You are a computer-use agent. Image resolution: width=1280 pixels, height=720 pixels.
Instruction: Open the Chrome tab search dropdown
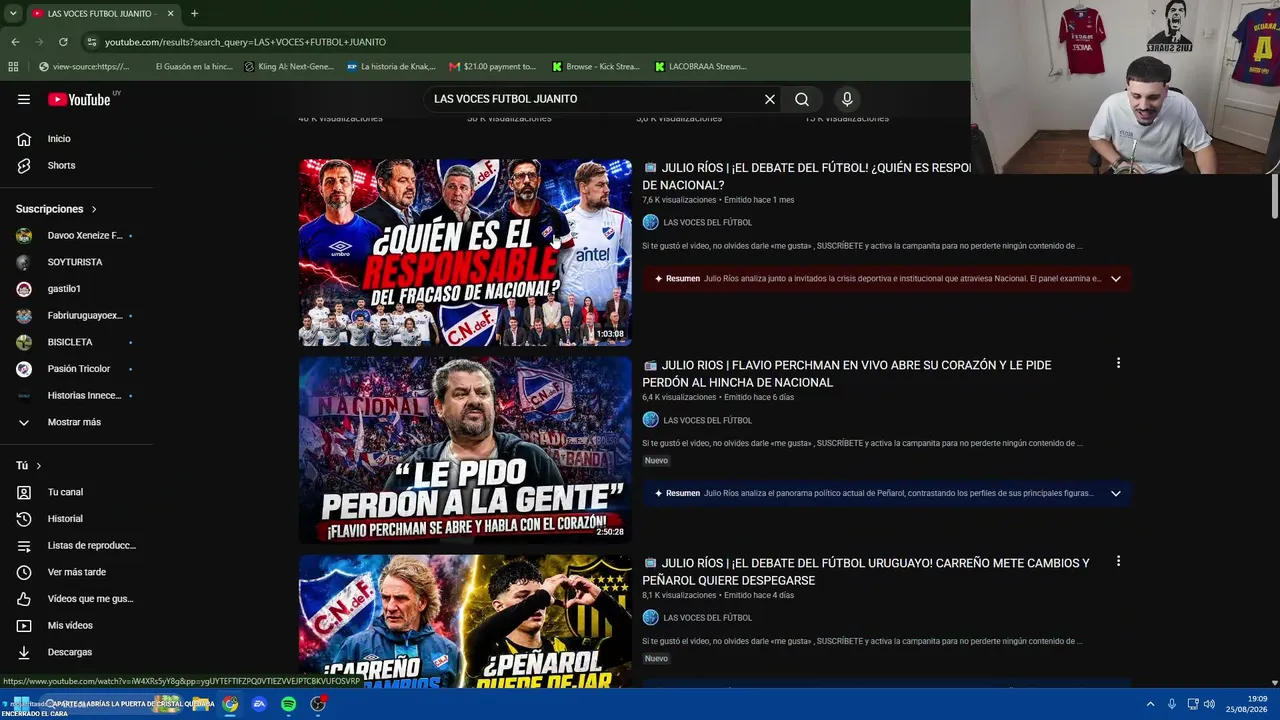tap(13, 13)
